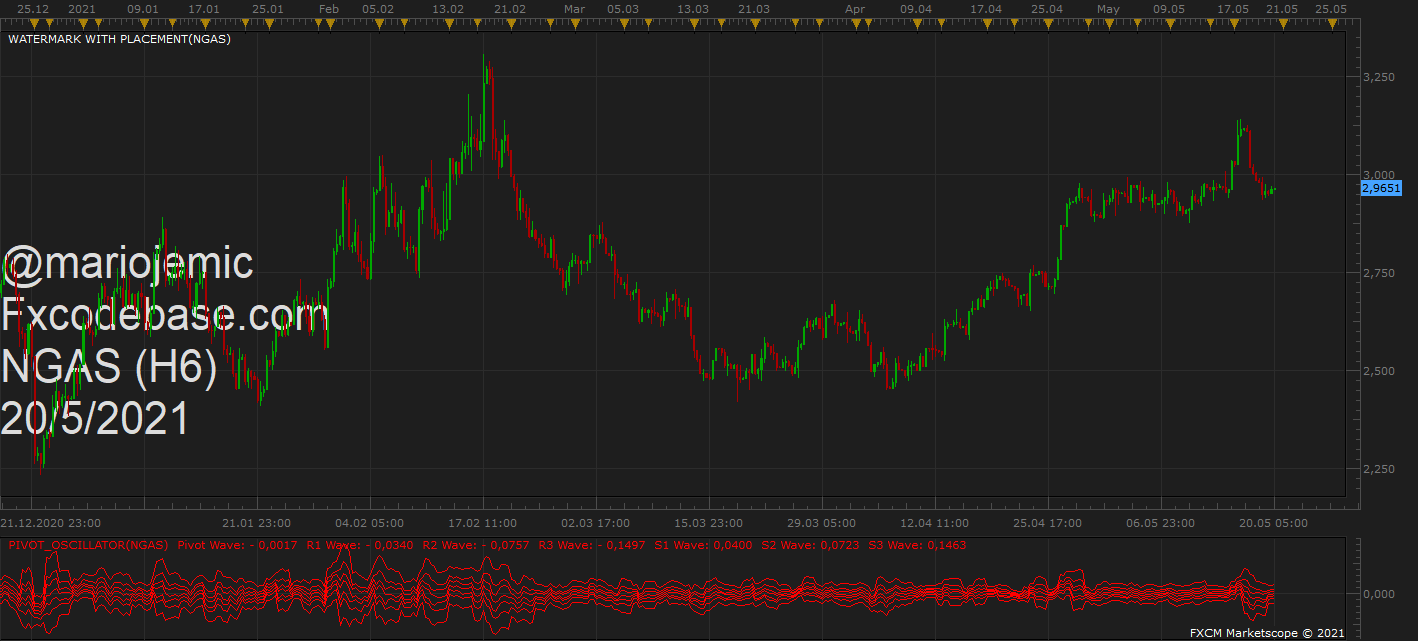Click the 06.05 23:00 date label
The width and height of the screenshot is (1418, 641).
1161,523
